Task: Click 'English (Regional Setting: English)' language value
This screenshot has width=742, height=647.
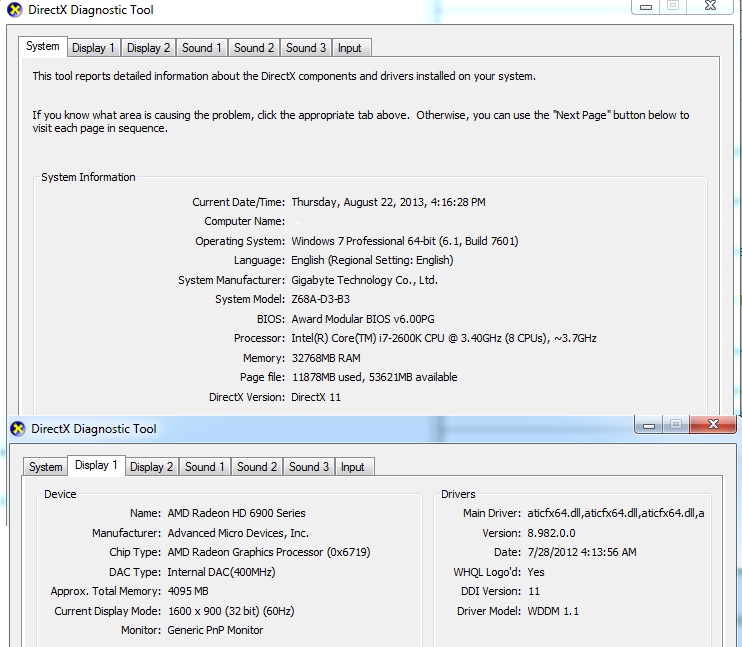Action: [x=372, y=260]
